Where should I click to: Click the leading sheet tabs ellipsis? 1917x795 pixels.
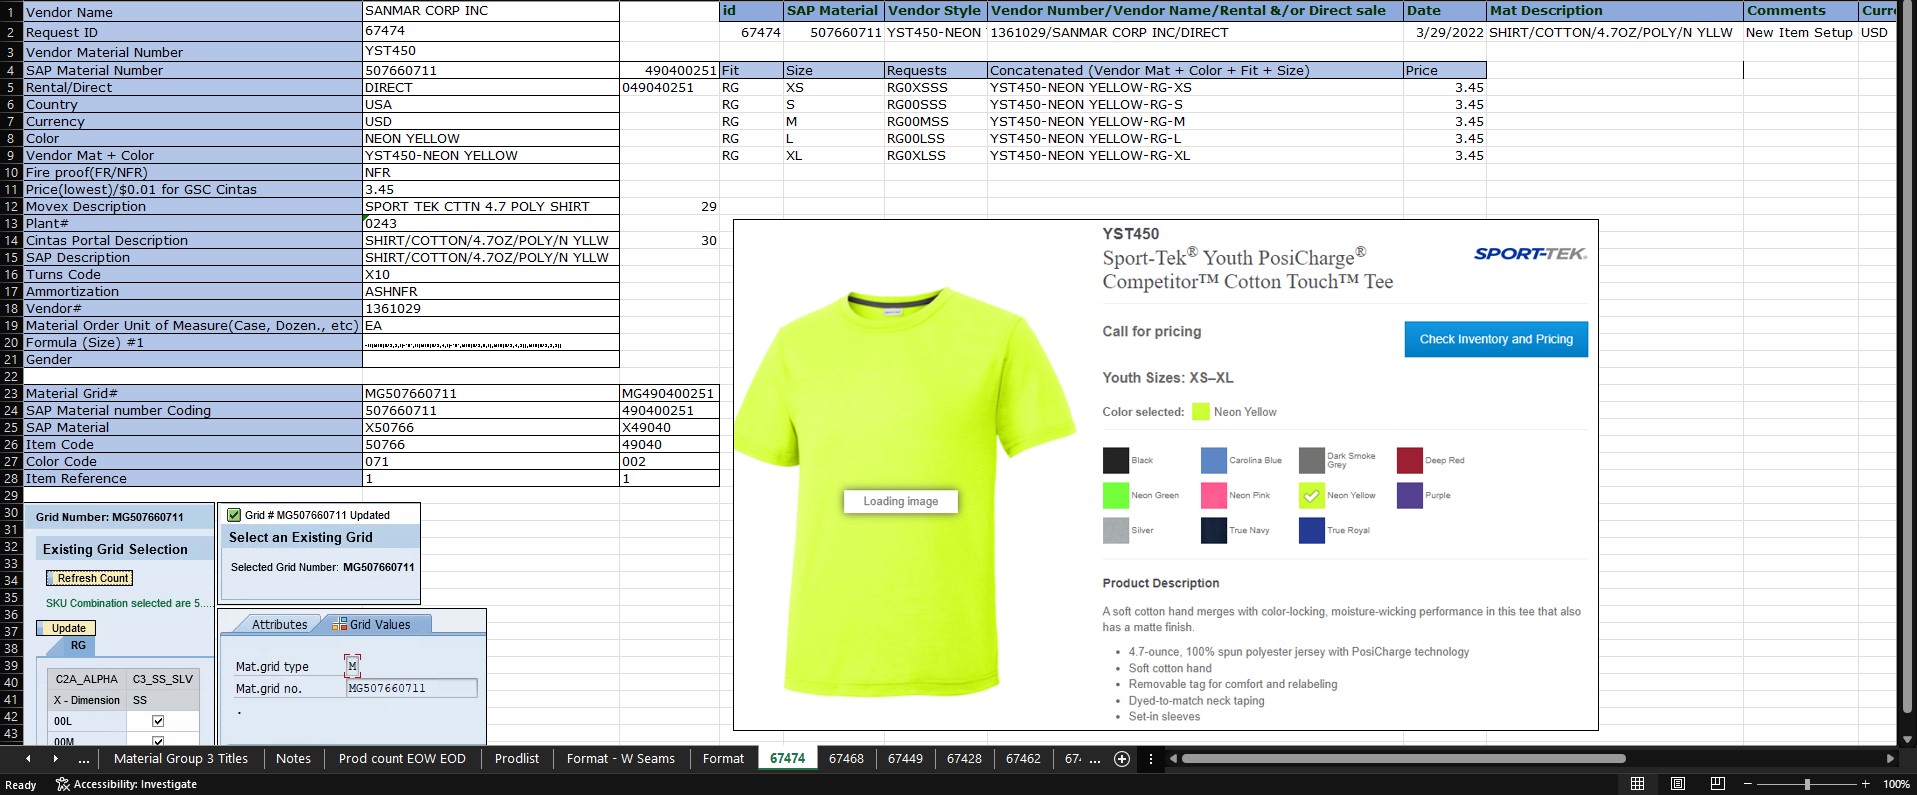pos(84,759)
